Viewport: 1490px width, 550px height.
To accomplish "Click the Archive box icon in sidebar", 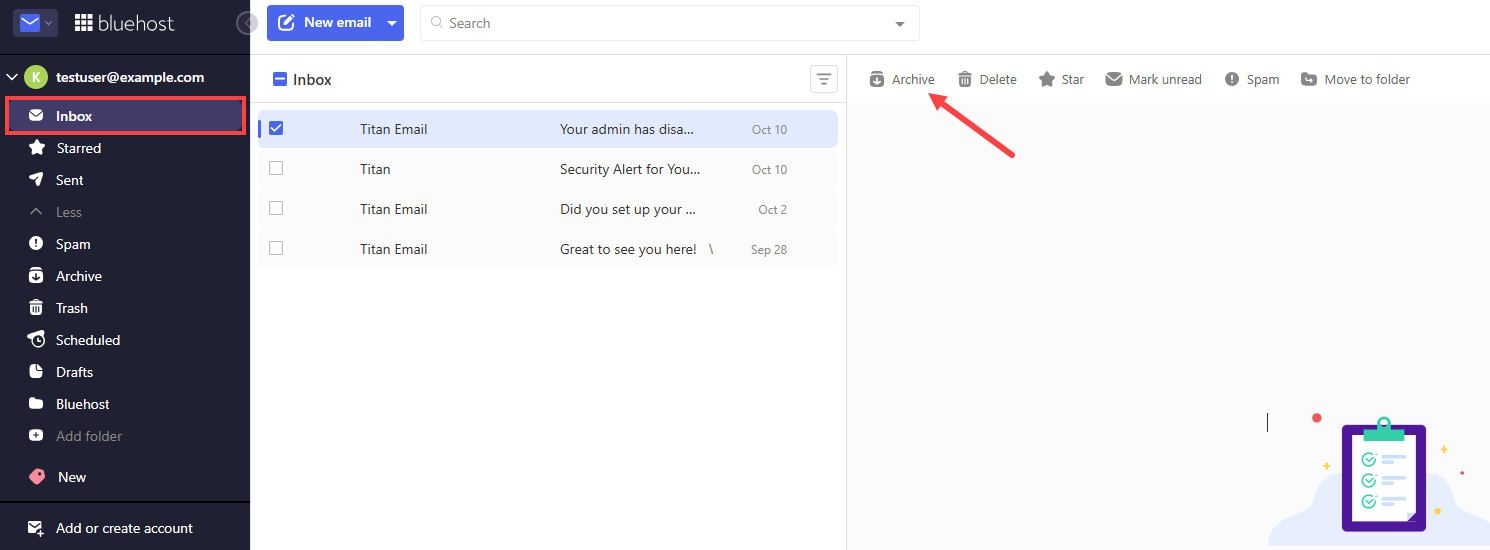I will (x=37, y=276).
